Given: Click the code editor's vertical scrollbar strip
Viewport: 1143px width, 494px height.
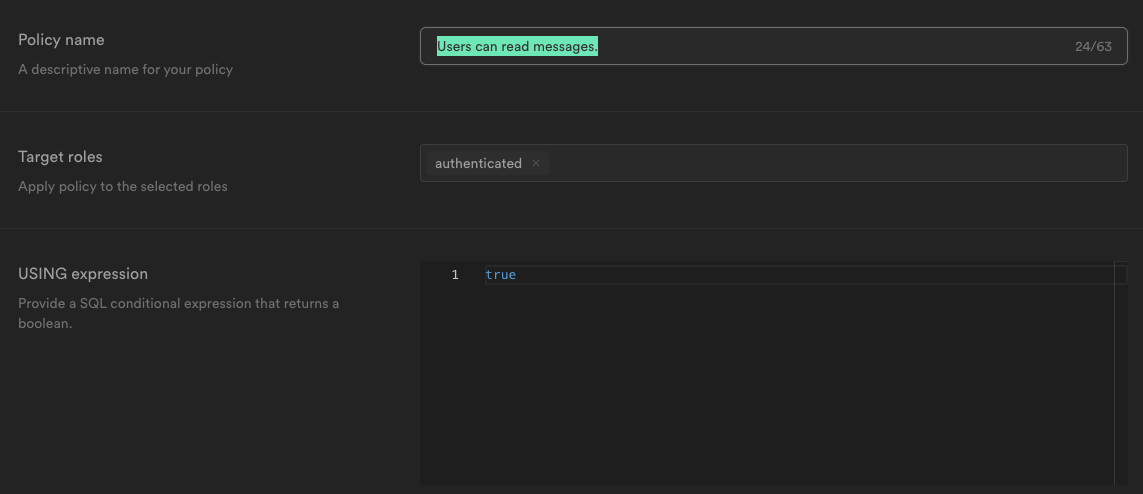Looking at the screenshot, I should [1121, 373].
